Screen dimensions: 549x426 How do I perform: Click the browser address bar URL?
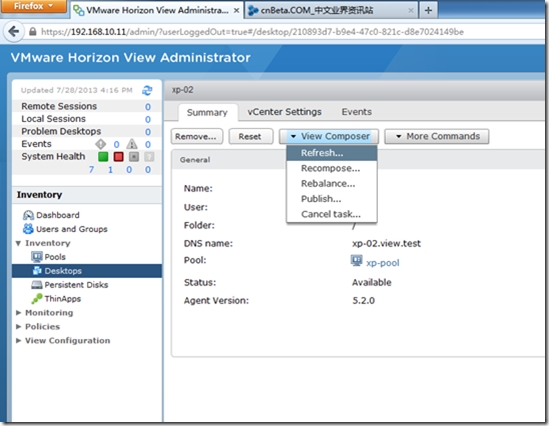(252, 32)
